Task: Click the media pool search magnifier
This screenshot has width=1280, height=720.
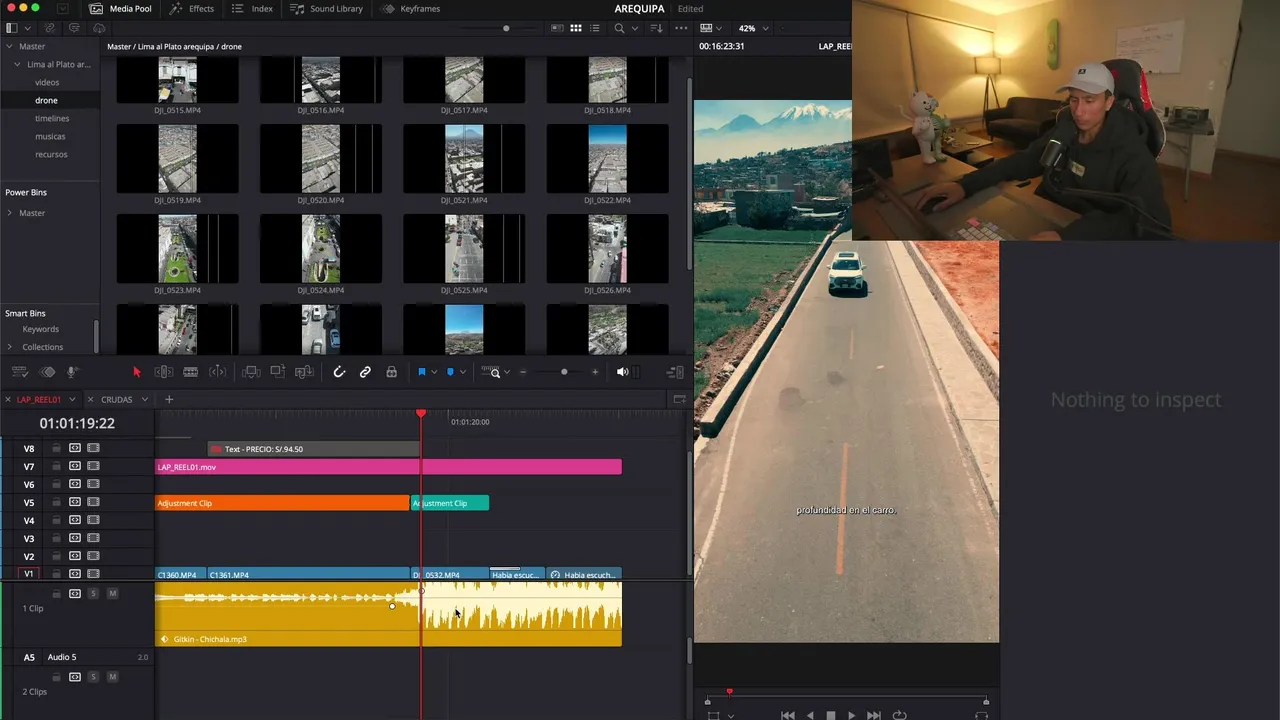Action: 620,28
